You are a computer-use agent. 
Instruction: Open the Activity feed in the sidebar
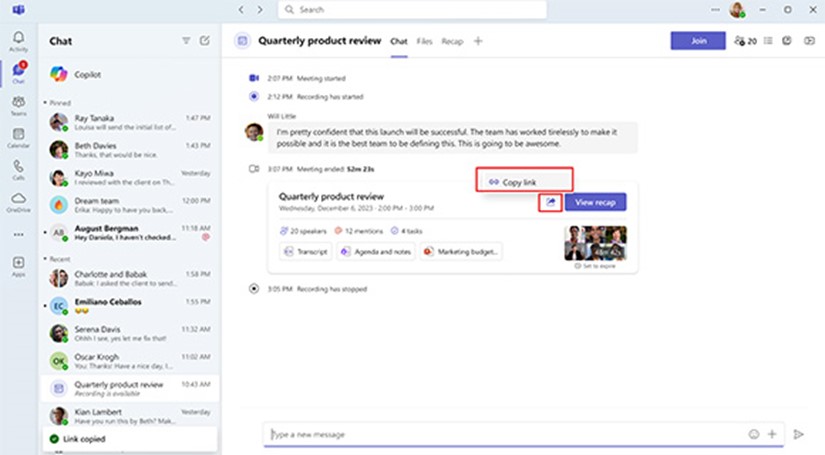coord(18,41)
